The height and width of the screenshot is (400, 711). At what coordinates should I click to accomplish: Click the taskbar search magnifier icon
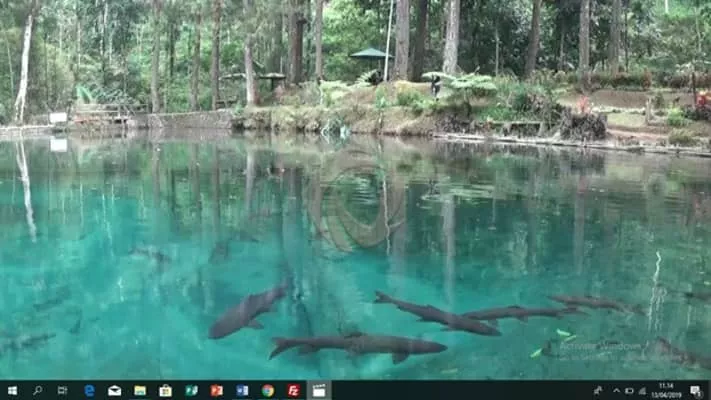38,390
